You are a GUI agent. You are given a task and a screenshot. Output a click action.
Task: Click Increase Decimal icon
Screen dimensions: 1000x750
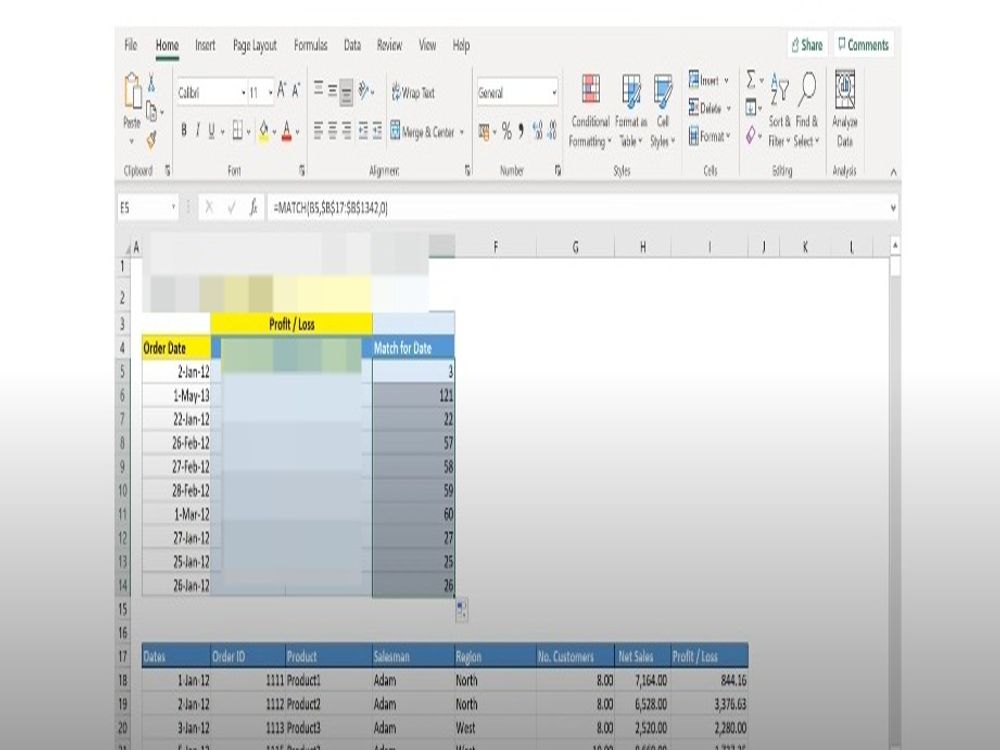pyautogui.click(x=537, y=131)
